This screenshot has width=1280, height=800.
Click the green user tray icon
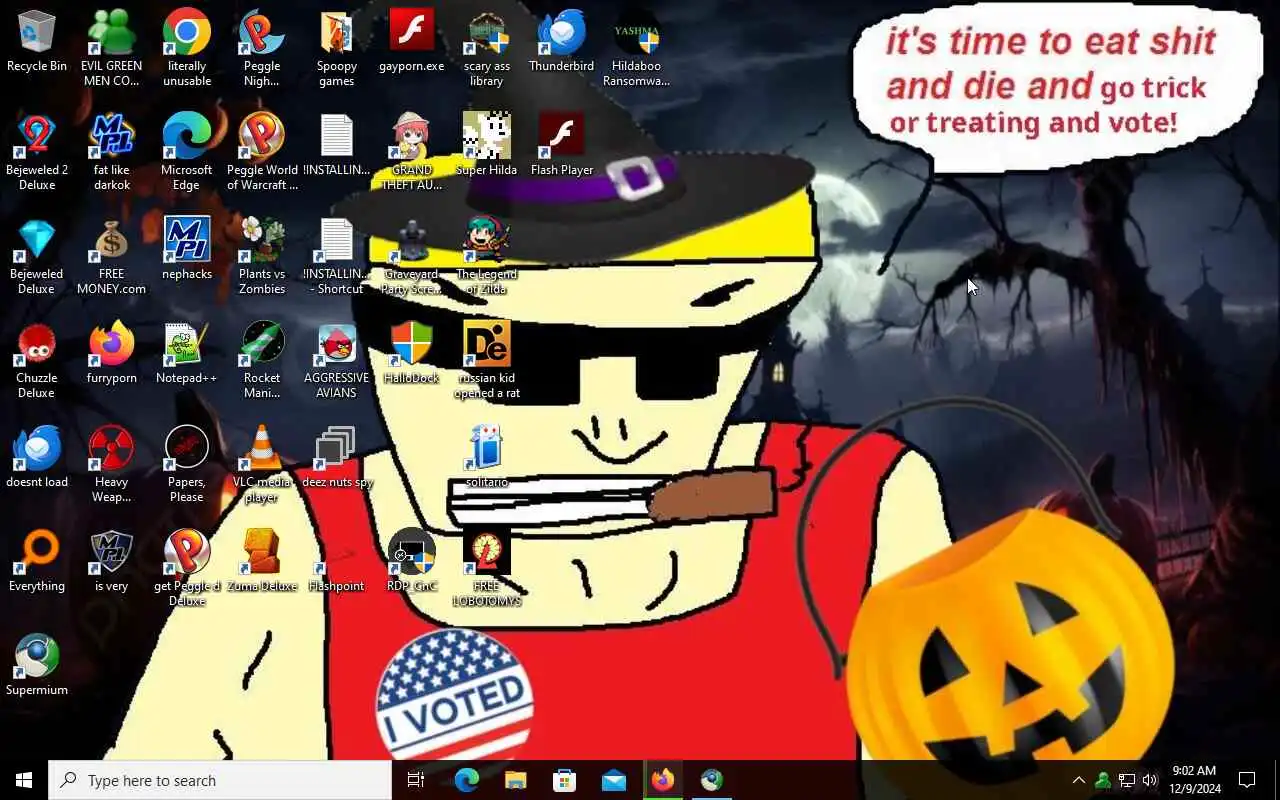click(x=1103, y=780)
